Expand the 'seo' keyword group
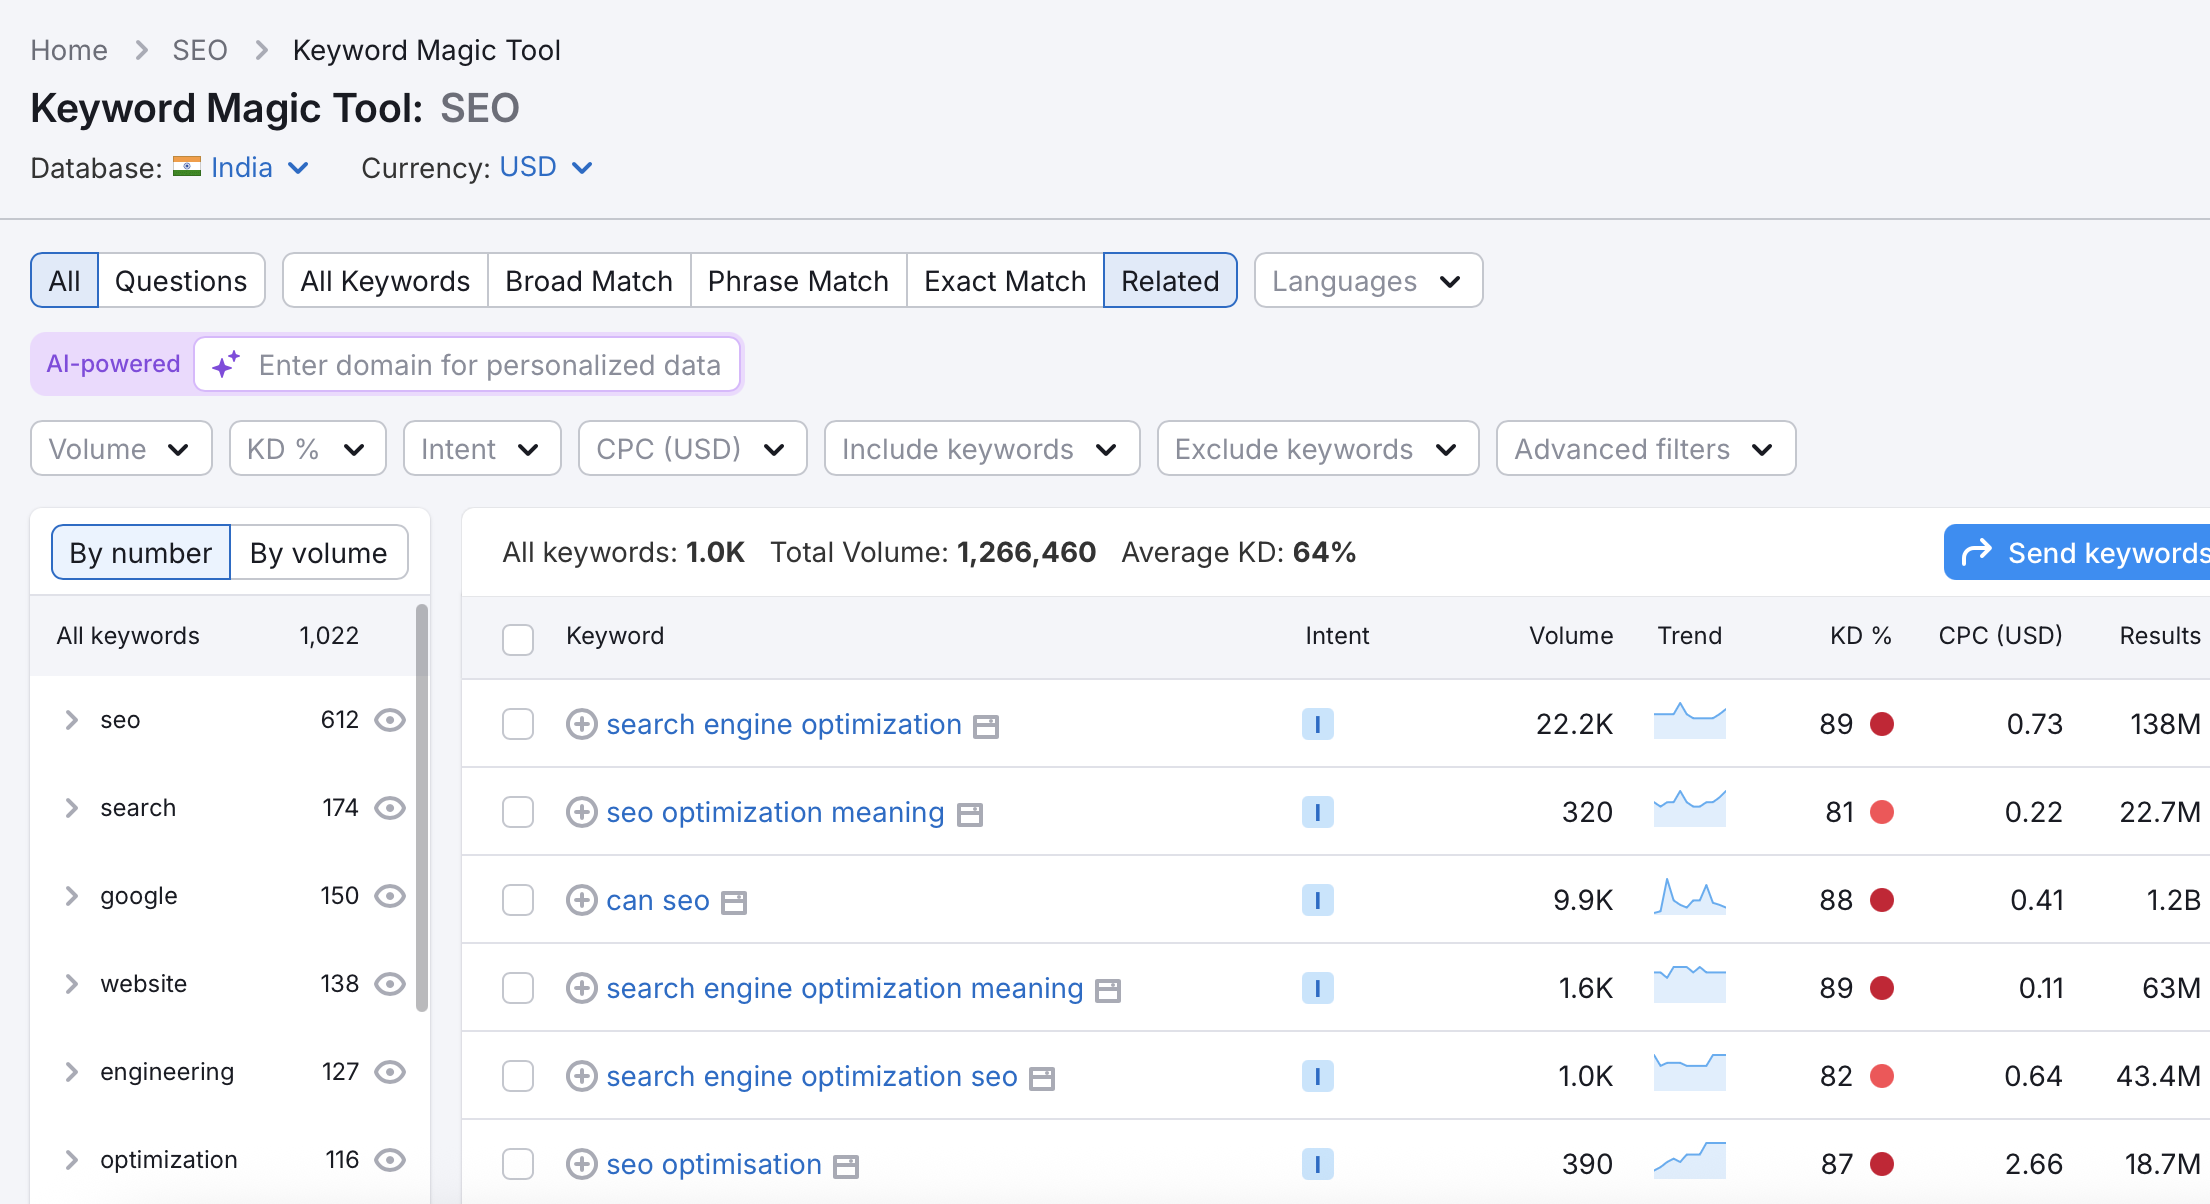2210x1204 pixels. [x=71, y=720]
